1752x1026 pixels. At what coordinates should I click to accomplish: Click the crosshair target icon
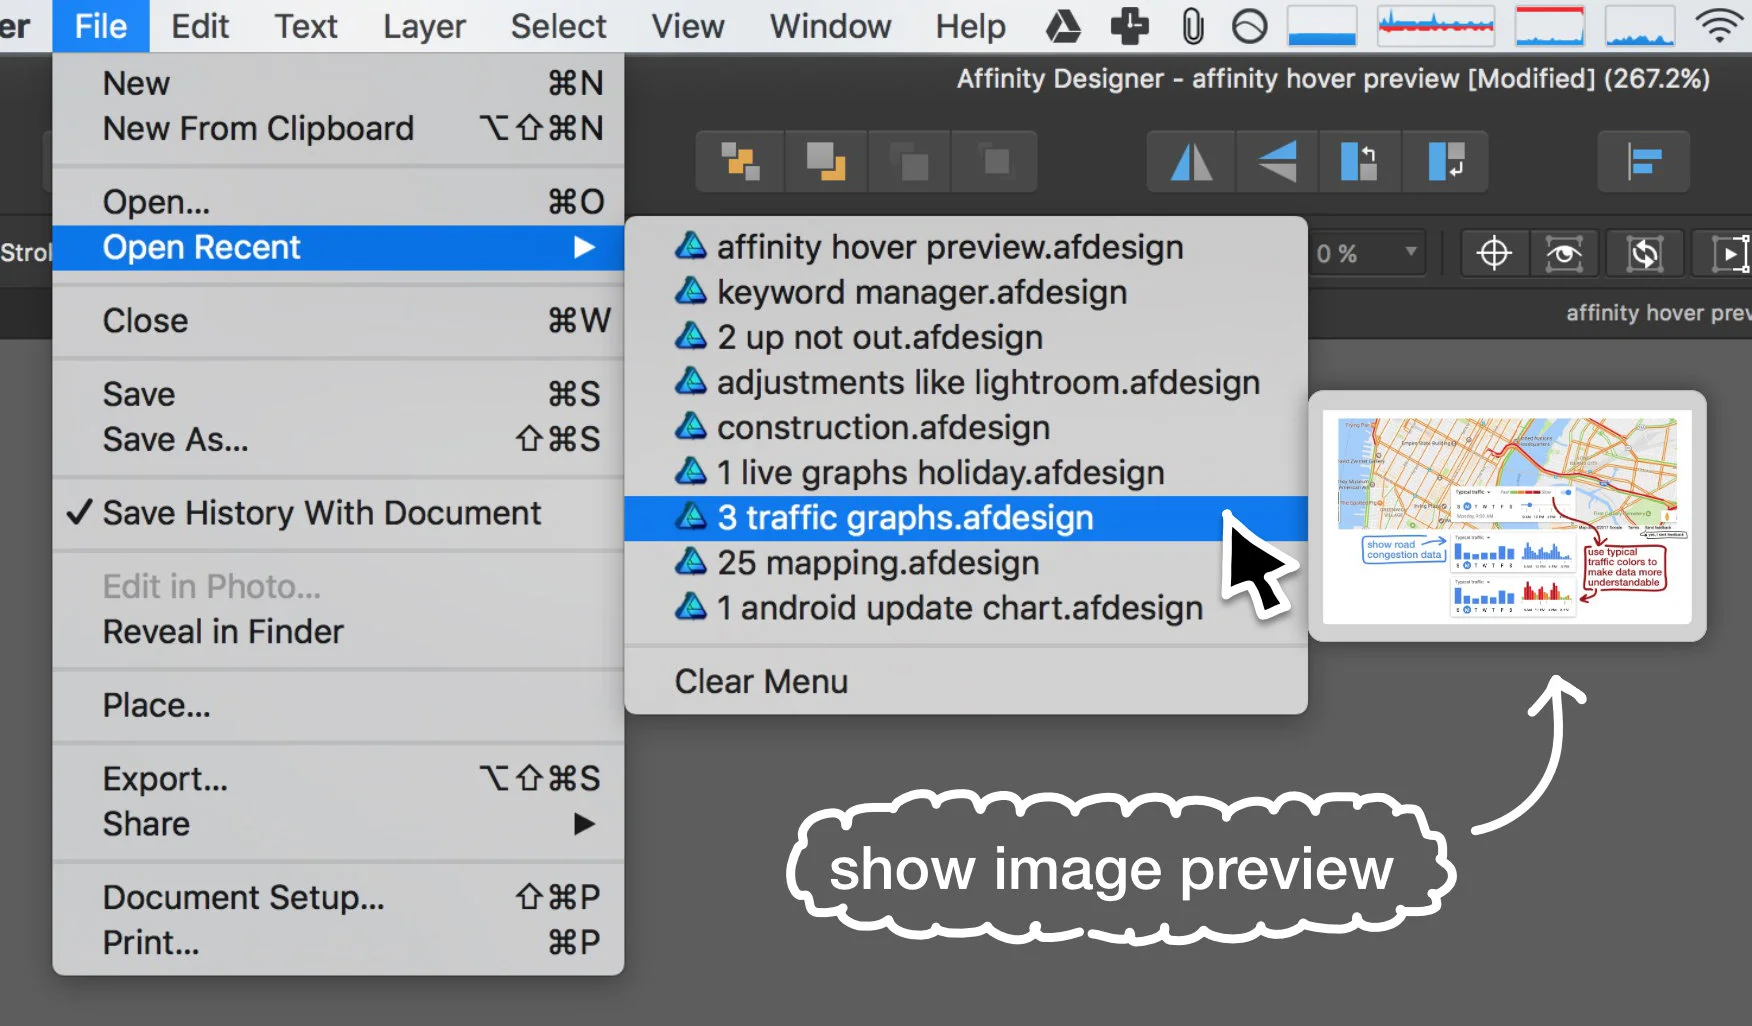tap(1494, 253)
